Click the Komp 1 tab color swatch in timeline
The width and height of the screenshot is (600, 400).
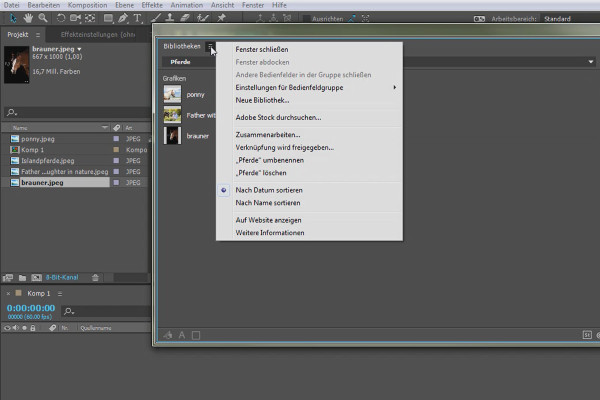click(x=18, y=293)
